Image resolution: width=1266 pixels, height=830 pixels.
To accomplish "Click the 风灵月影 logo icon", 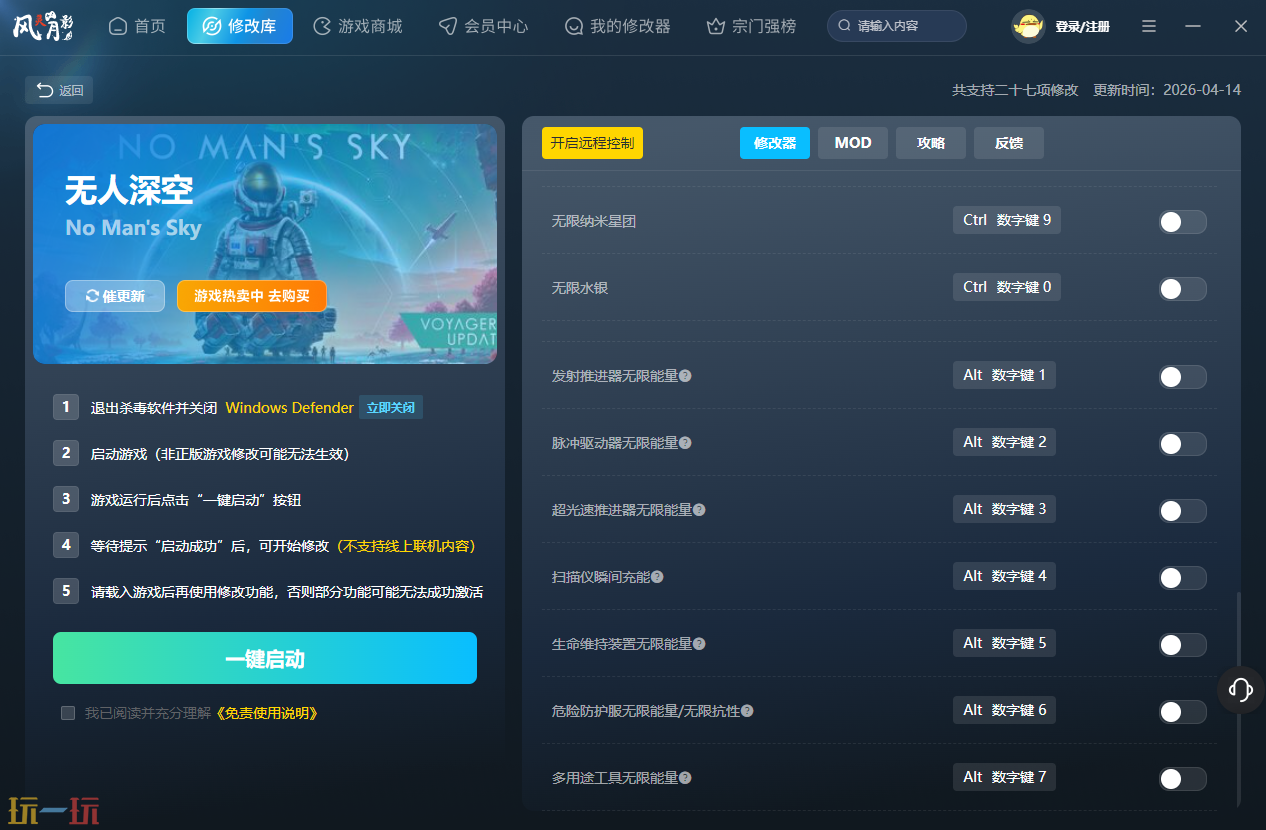I will point(44,26).
